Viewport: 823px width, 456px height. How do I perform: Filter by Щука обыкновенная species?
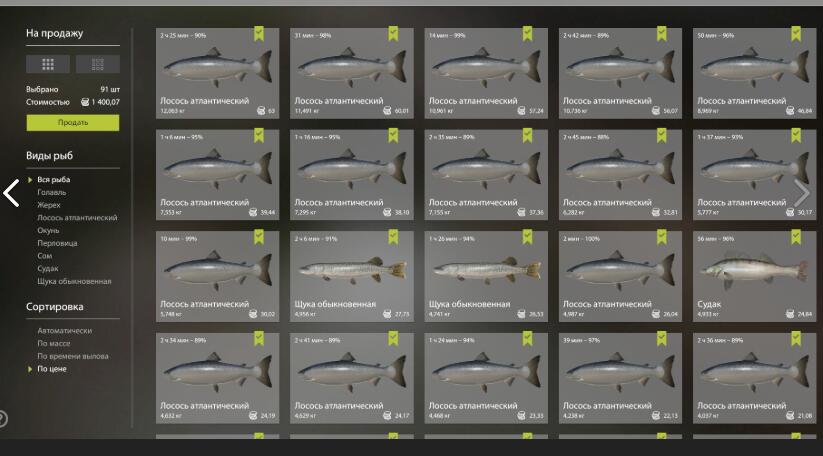coord(74,281)
